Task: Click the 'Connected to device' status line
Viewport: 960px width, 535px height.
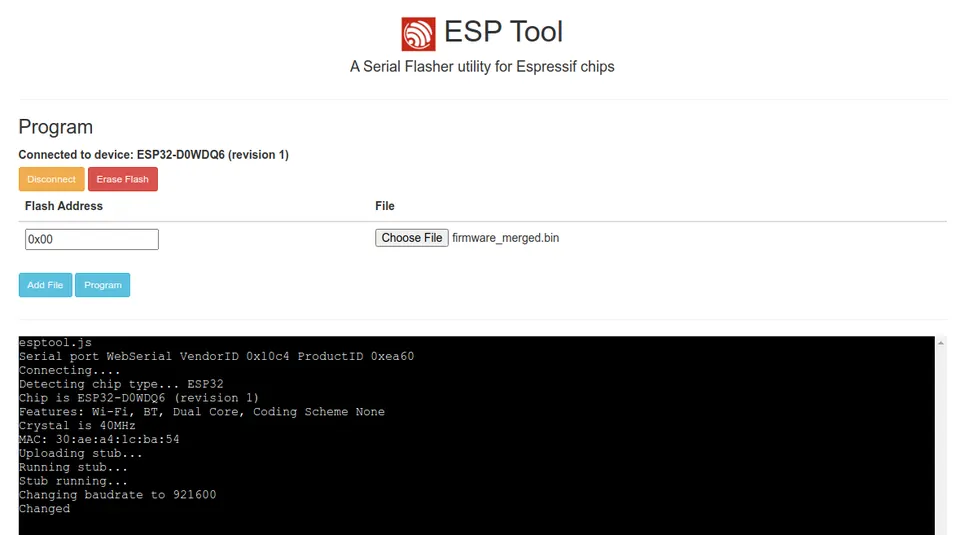Action: (154, 155)
